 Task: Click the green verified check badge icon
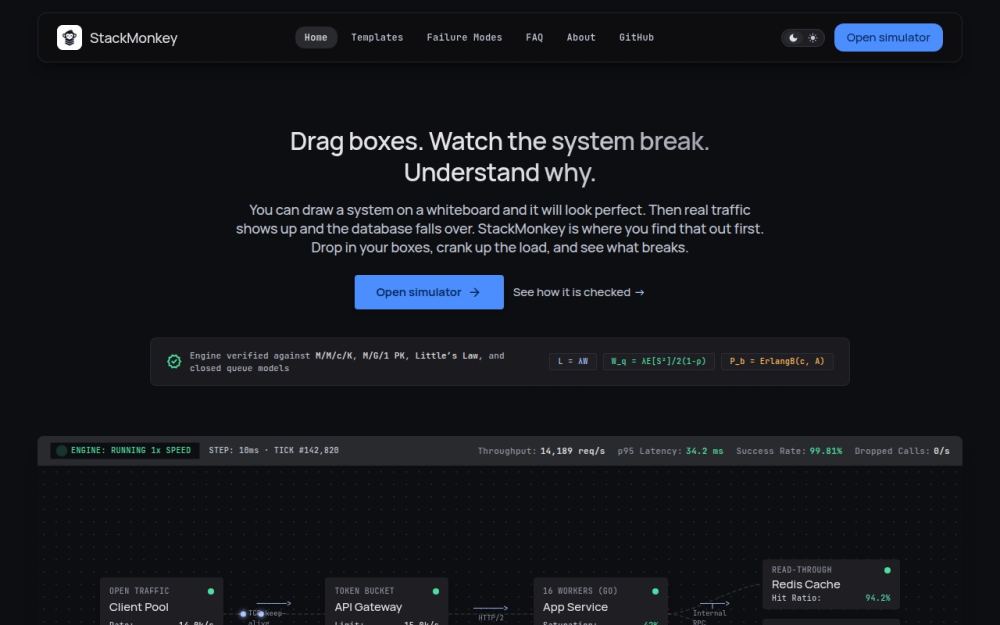pos(173,362)
